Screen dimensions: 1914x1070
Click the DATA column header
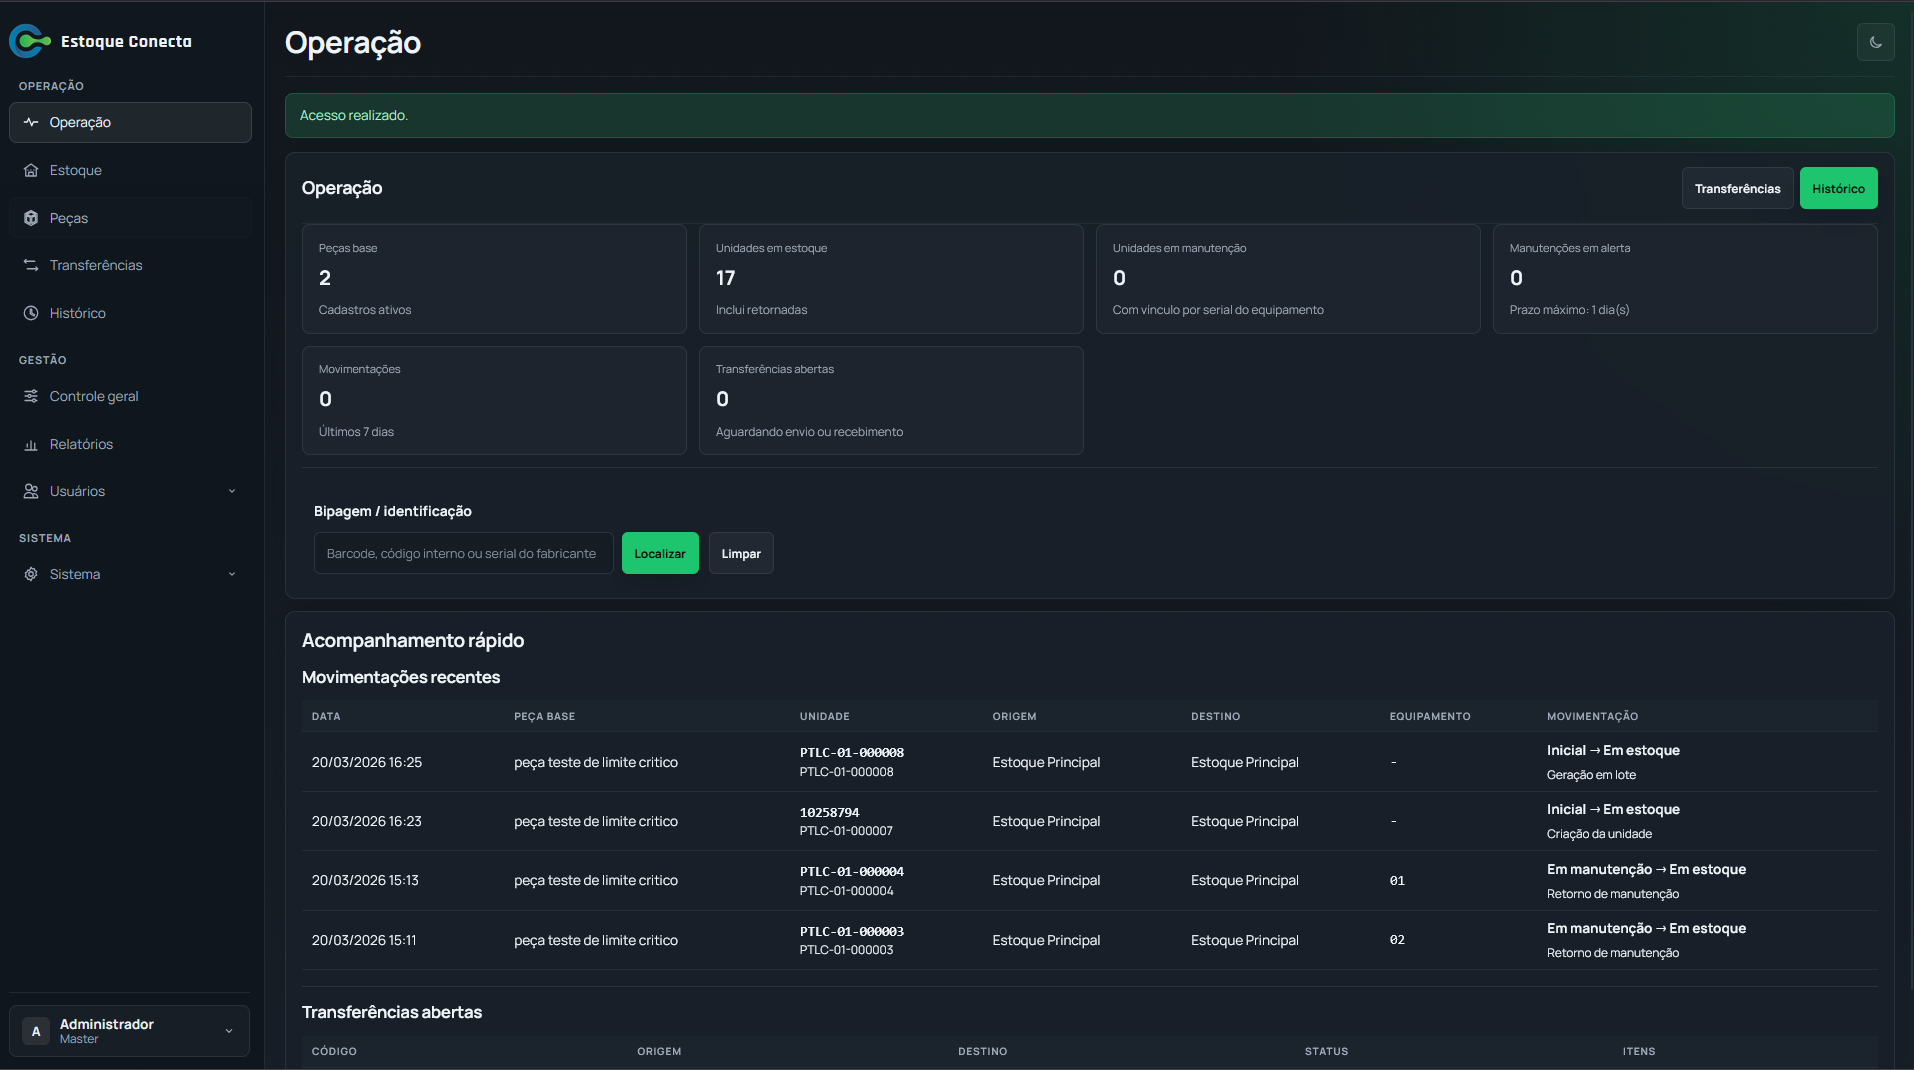(326, 716)
